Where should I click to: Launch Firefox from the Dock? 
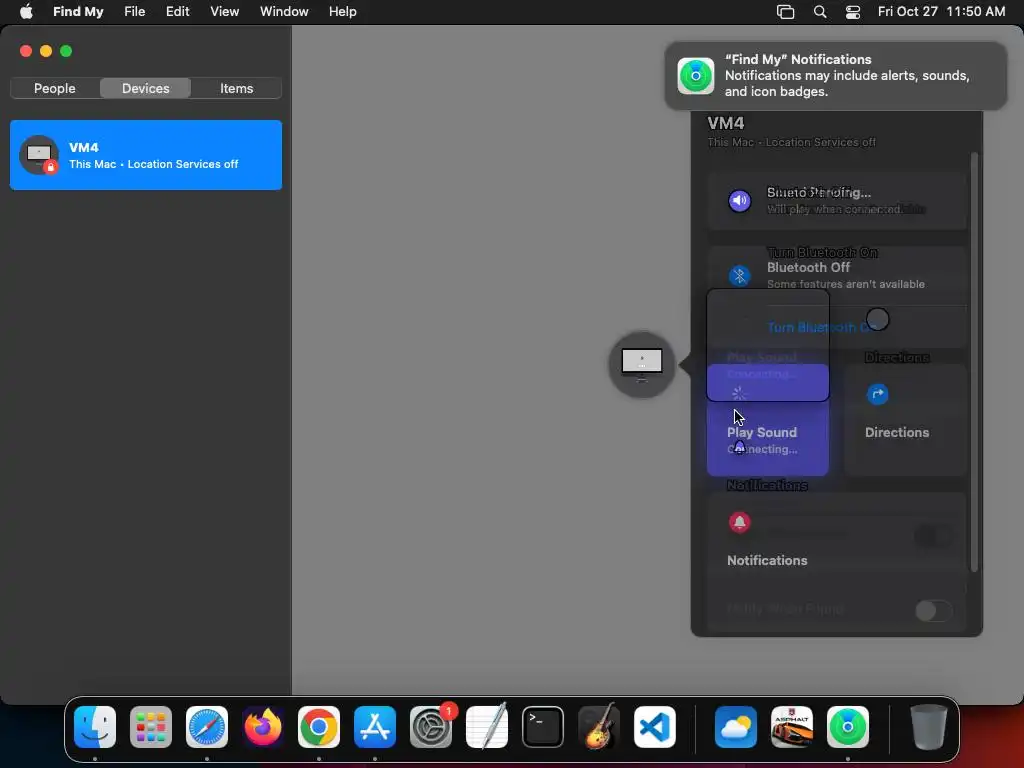(263, 727)
